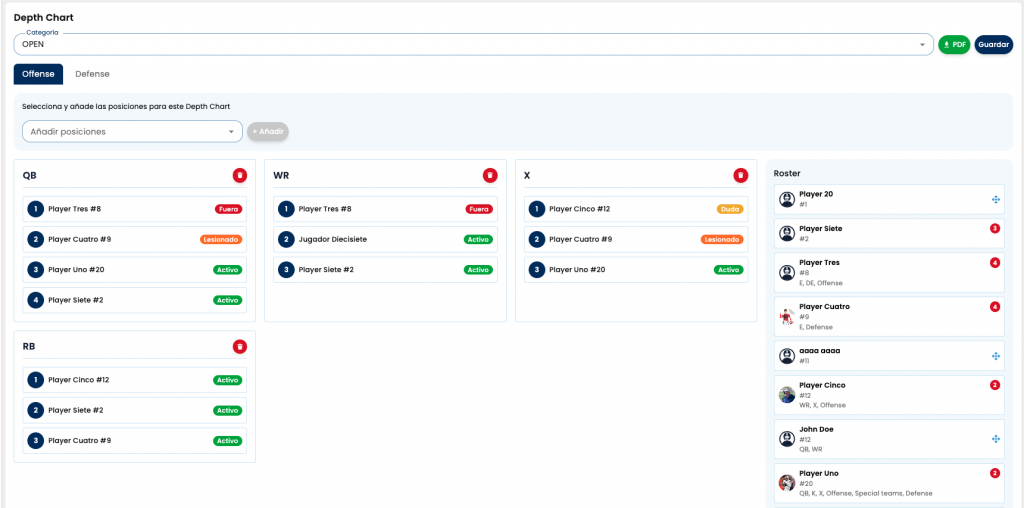
Task: Delete the WR position card
Action: click(x=490, y=175)
